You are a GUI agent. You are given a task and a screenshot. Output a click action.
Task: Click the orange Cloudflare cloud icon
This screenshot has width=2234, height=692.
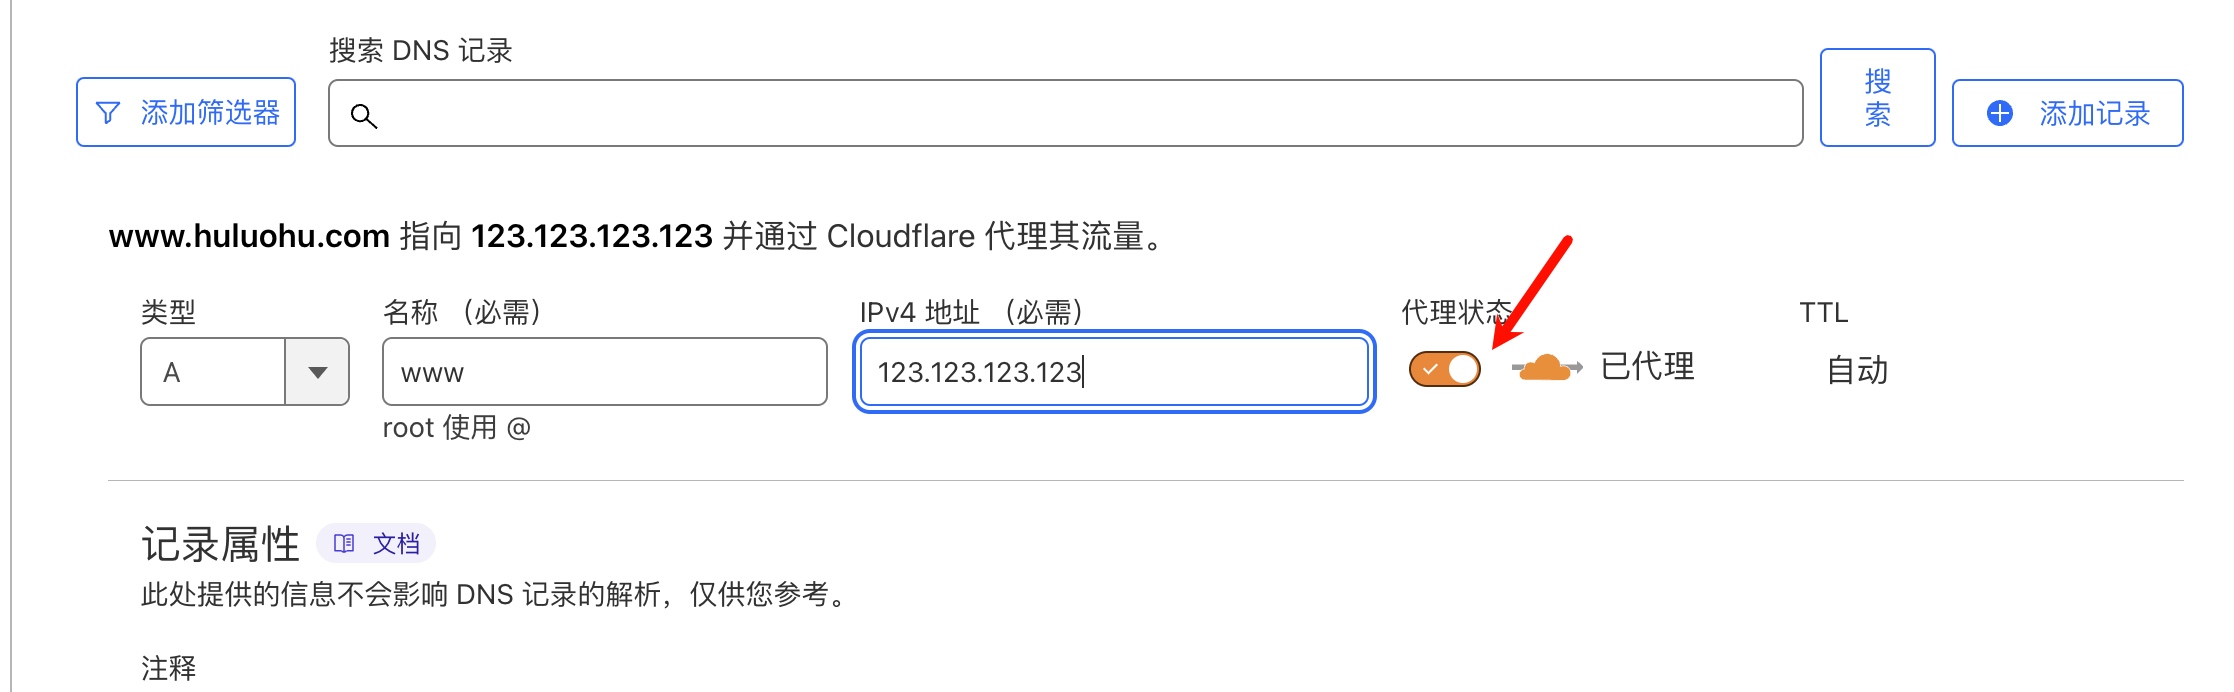click(1547, 368)
